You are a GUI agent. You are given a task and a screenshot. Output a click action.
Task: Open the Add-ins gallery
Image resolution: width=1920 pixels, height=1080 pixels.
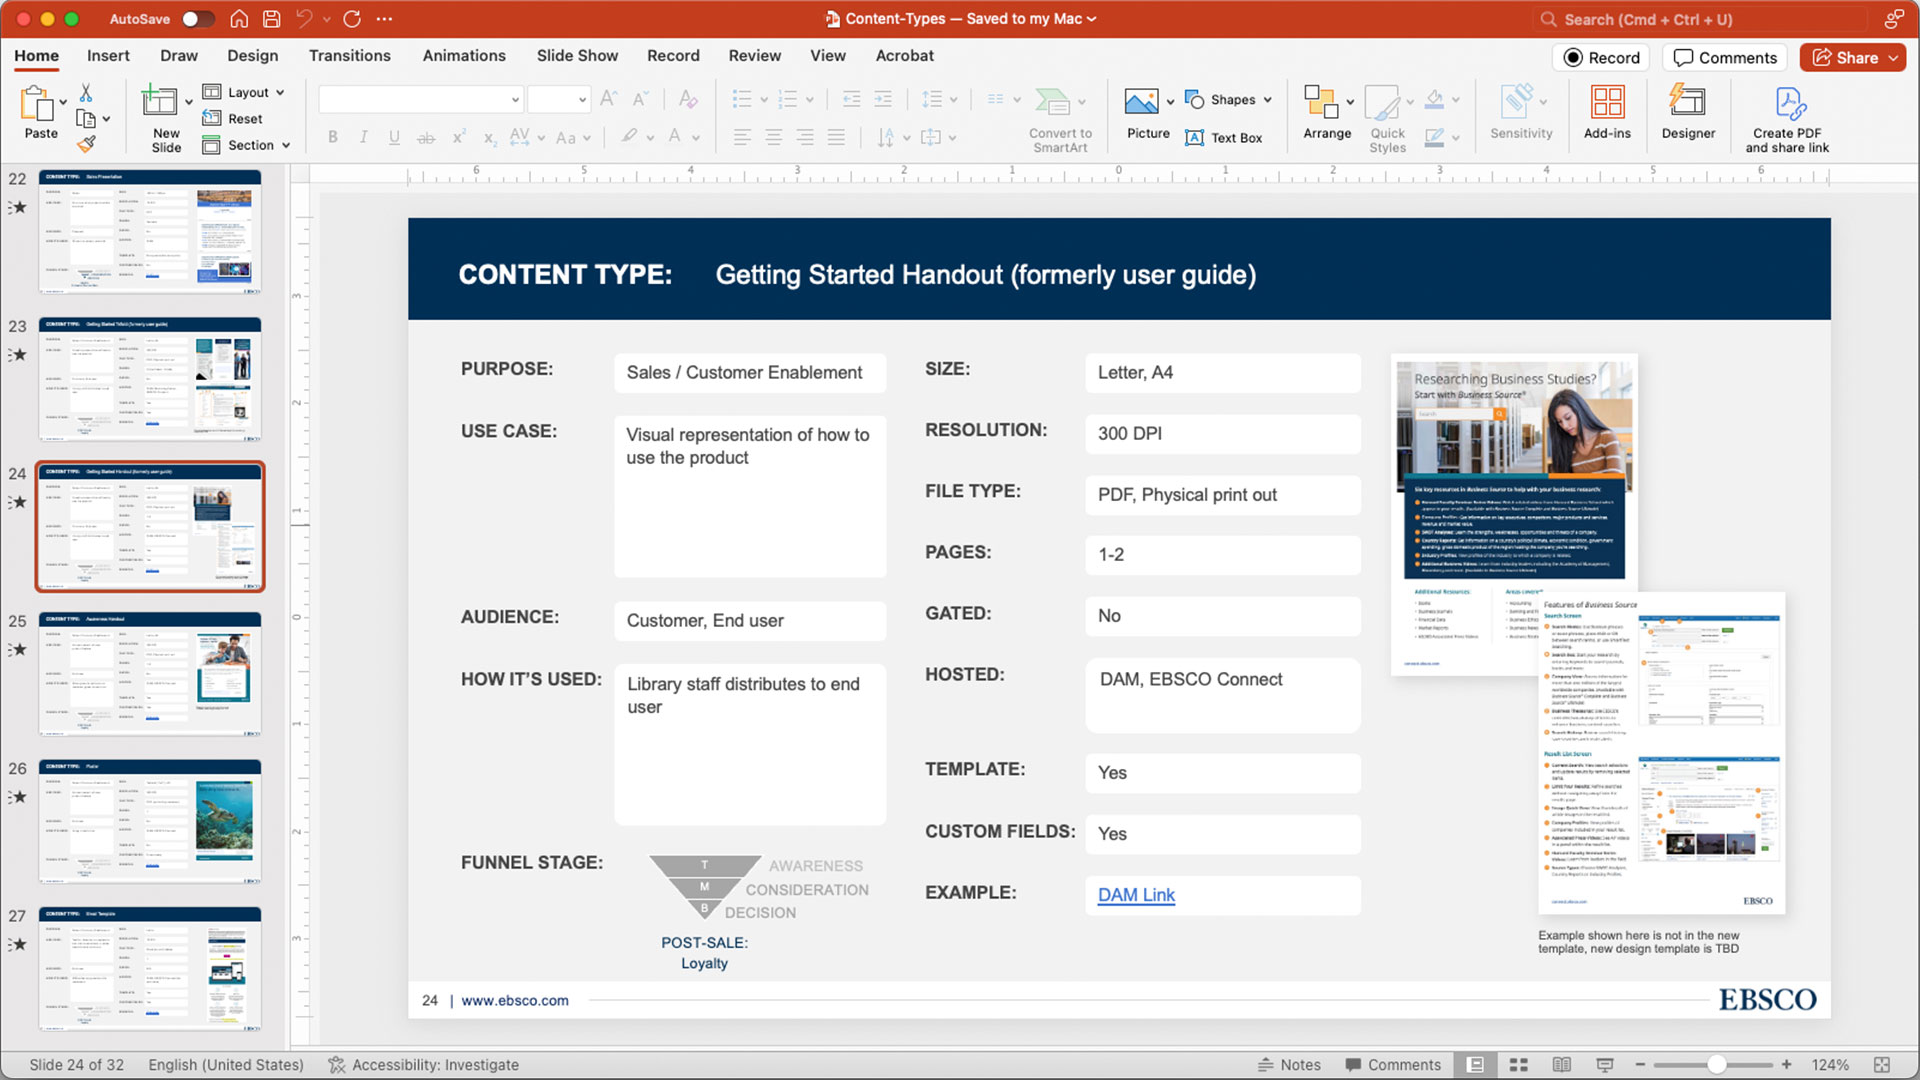(x=1606, y=111)
